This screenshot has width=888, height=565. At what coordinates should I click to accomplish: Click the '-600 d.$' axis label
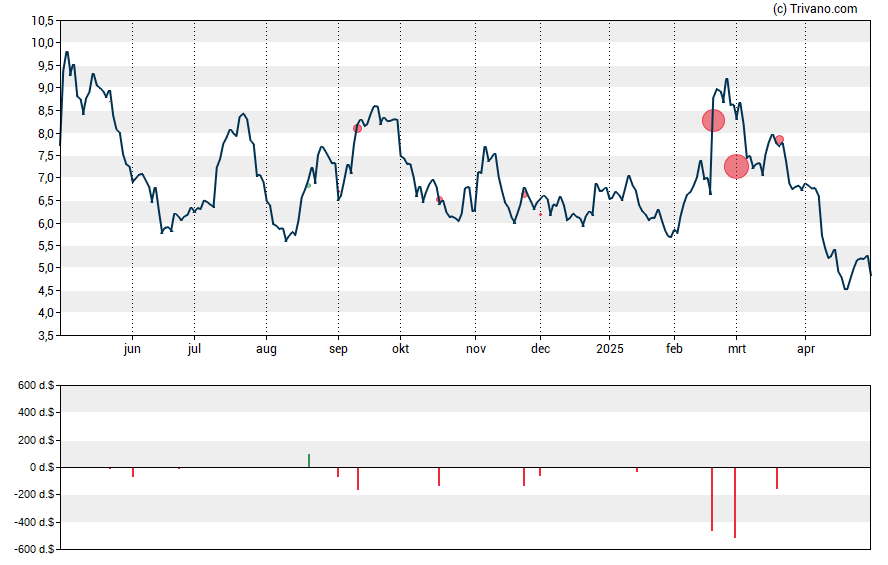[x=34, y=549]
